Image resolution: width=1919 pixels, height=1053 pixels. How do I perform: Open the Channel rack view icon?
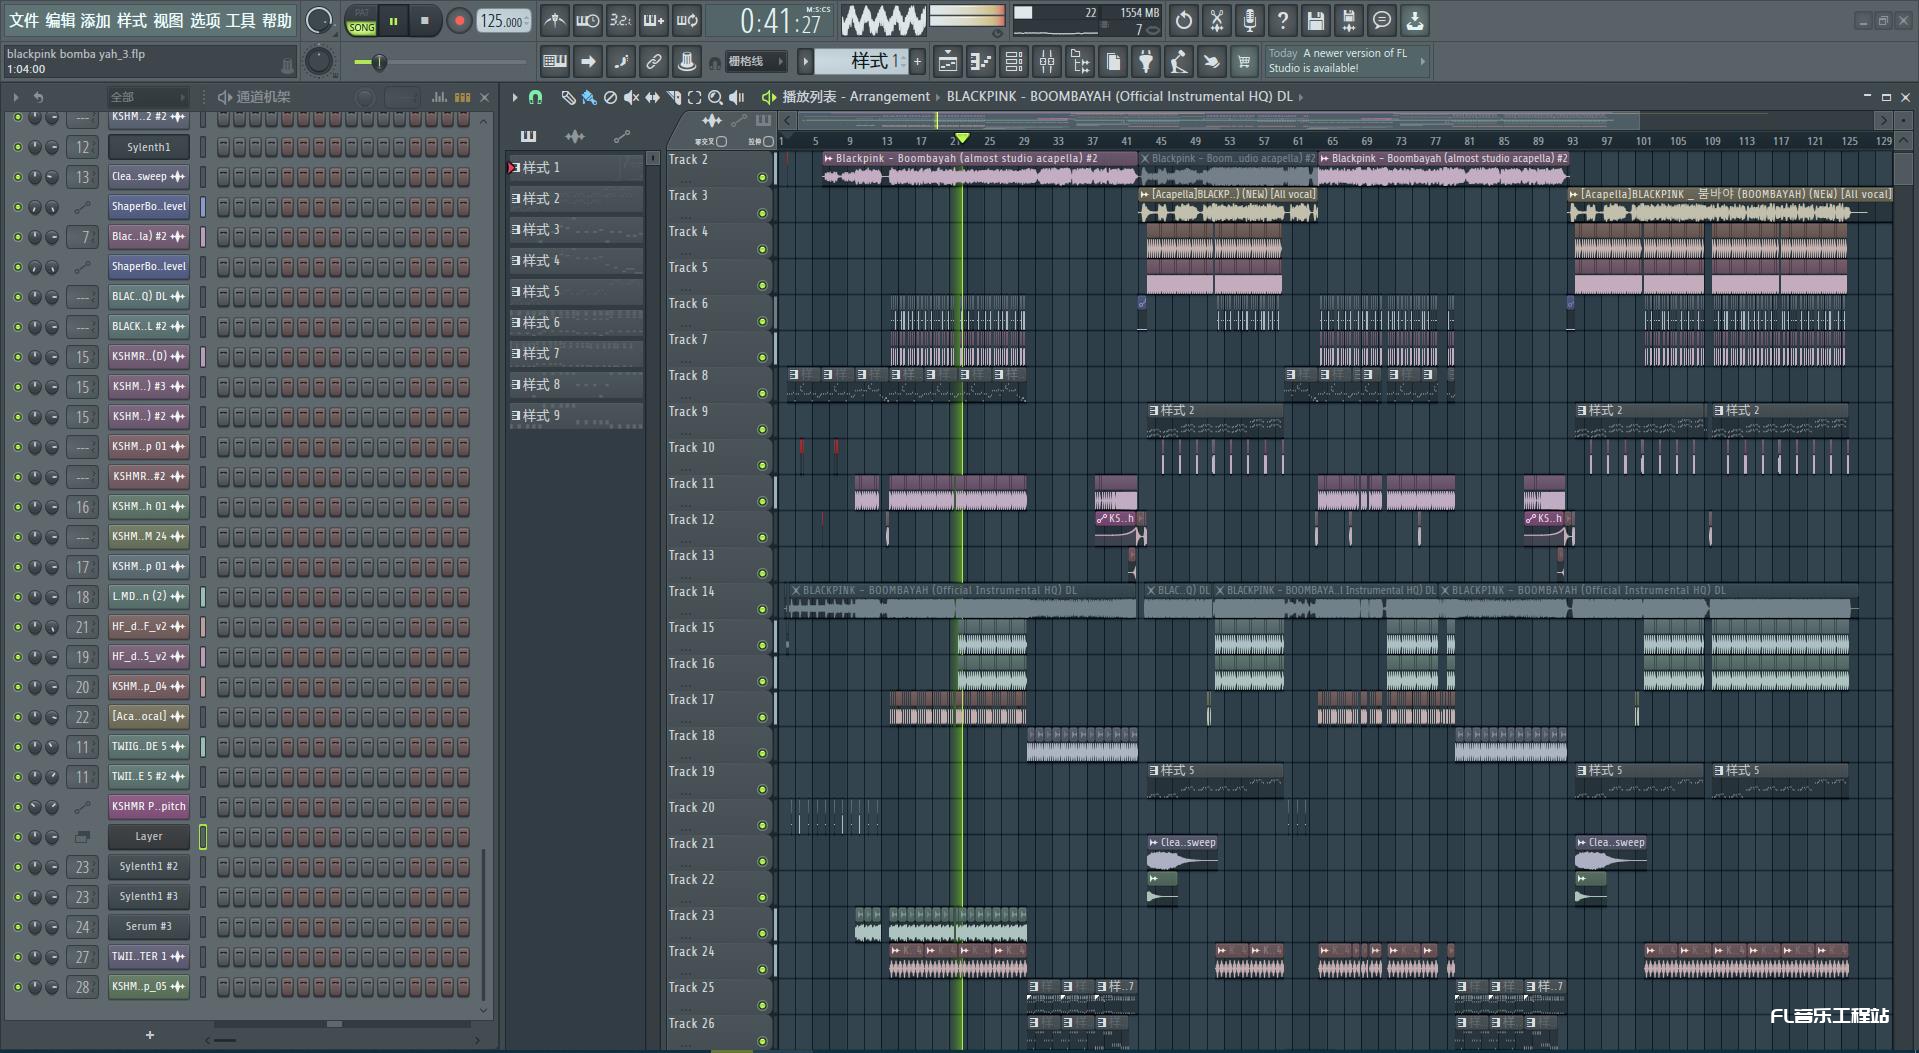pos(1014,62)
